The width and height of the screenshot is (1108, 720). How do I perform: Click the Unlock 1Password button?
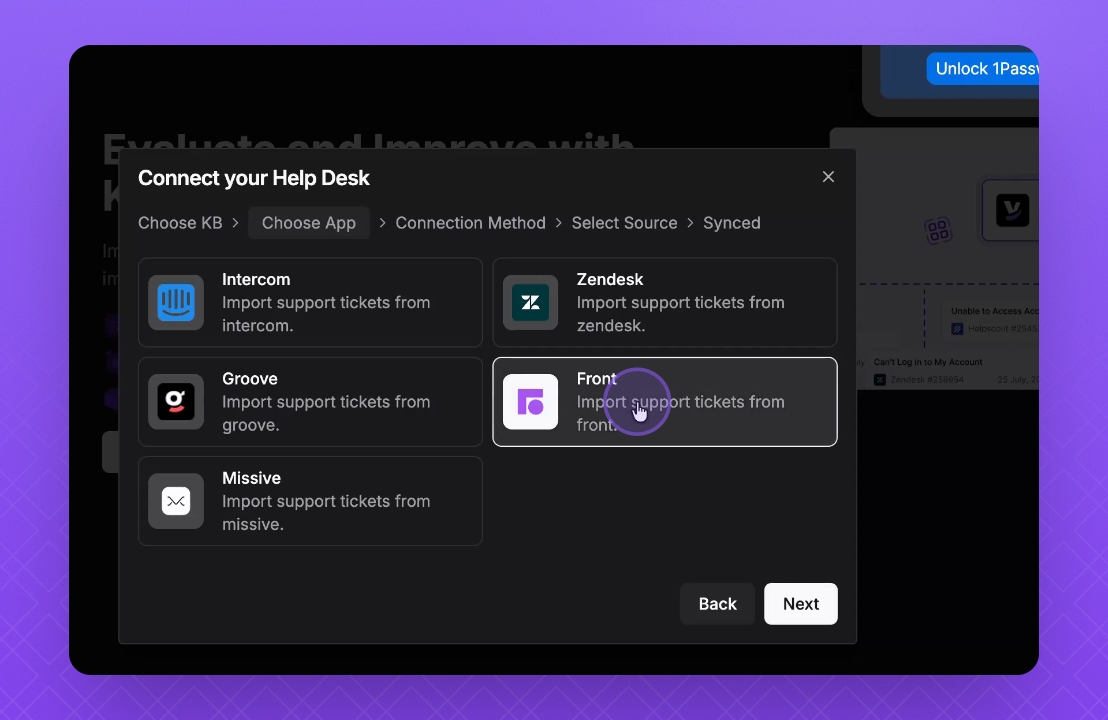pos(983,69)
